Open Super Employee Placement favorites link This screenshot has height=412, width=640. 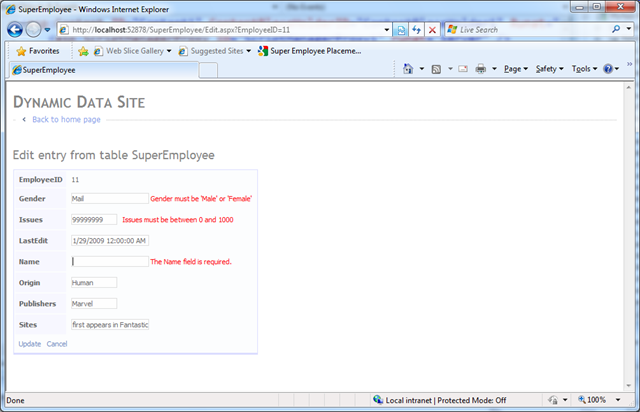tap(309, 50)
